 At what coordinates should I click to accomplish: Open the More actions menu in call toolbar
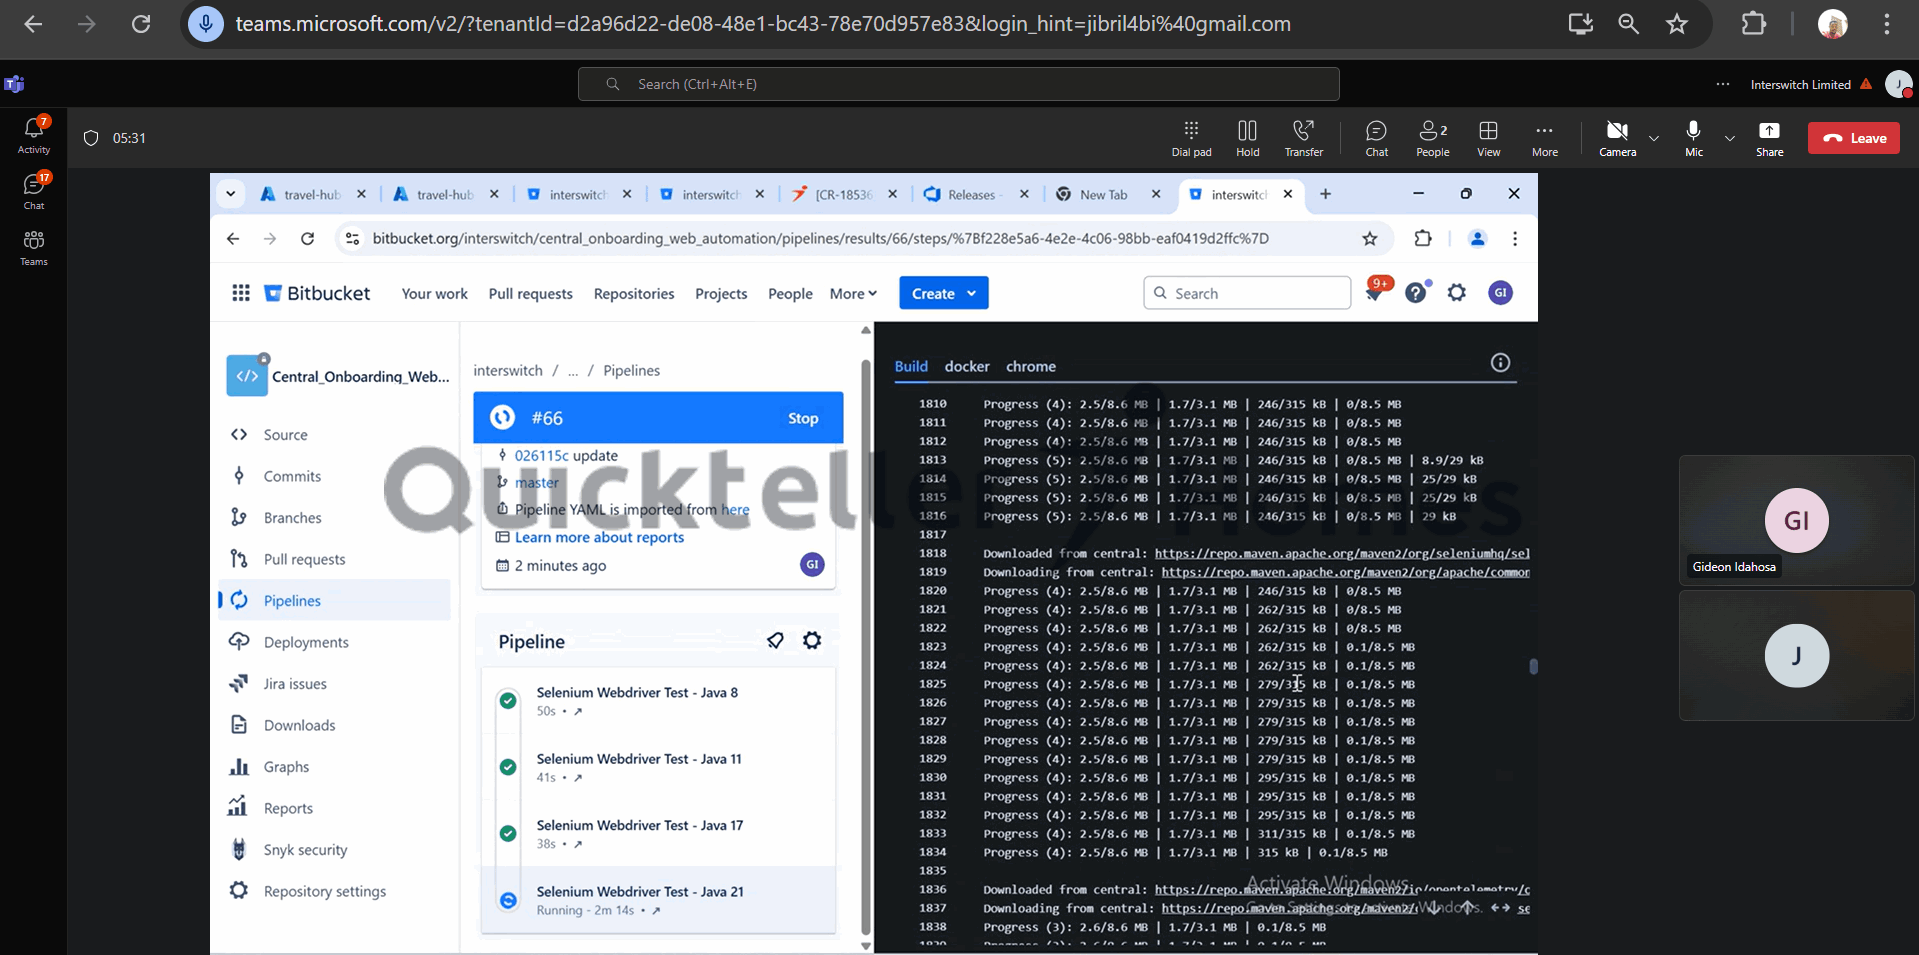(x=1544, y=138)
